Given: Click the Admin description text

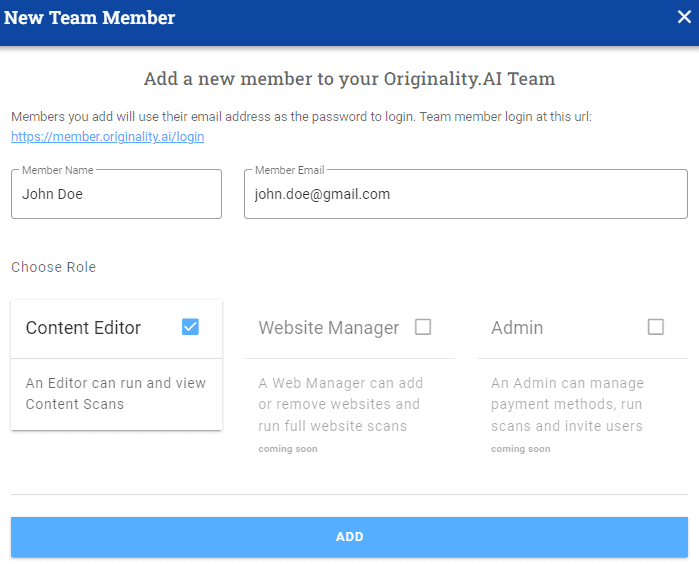Looking at the screenshot, I should (567, 404).
